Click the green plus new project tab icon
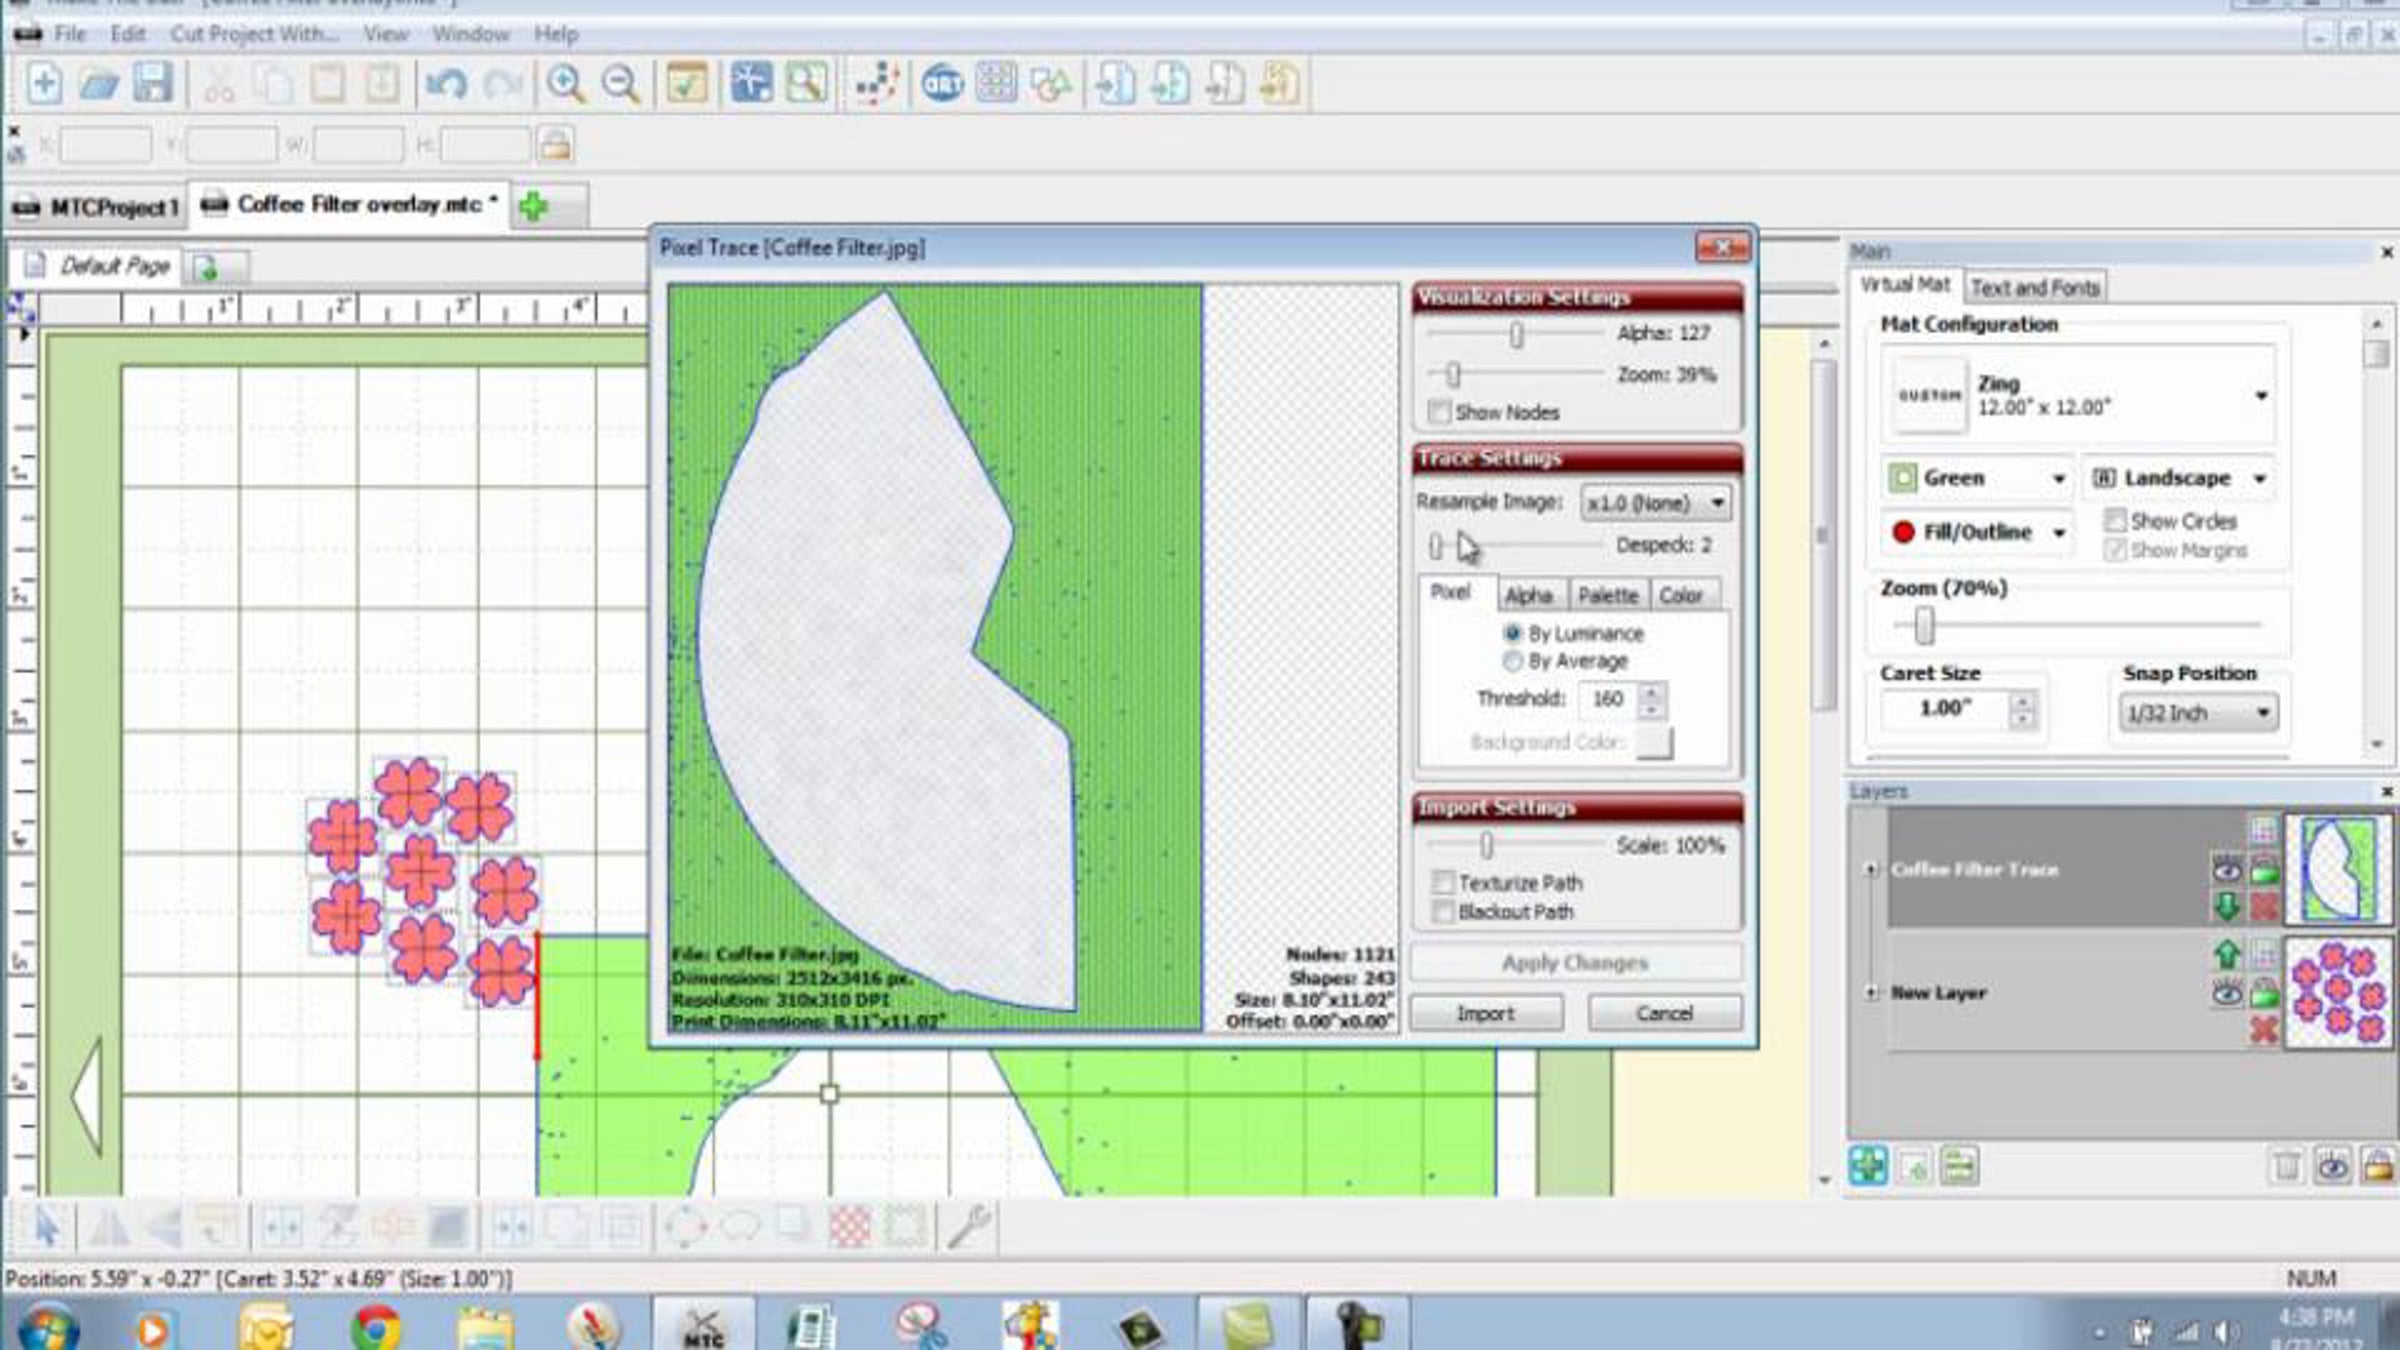2400x1350 pixels. 534,207
